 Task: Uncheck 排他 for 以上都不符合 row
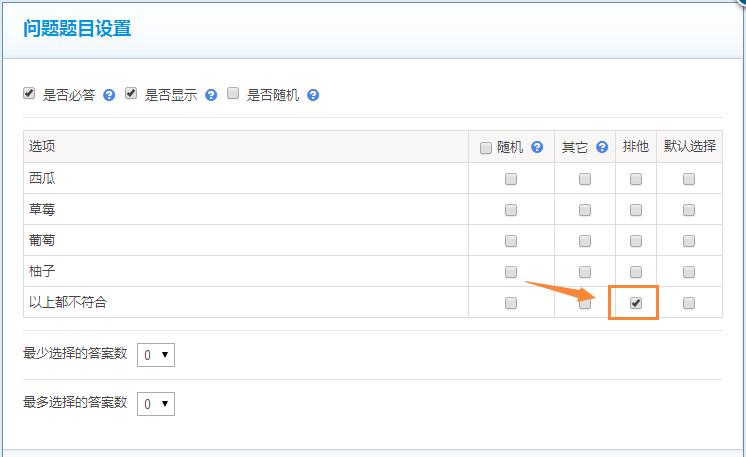click(x=636, y=303)
